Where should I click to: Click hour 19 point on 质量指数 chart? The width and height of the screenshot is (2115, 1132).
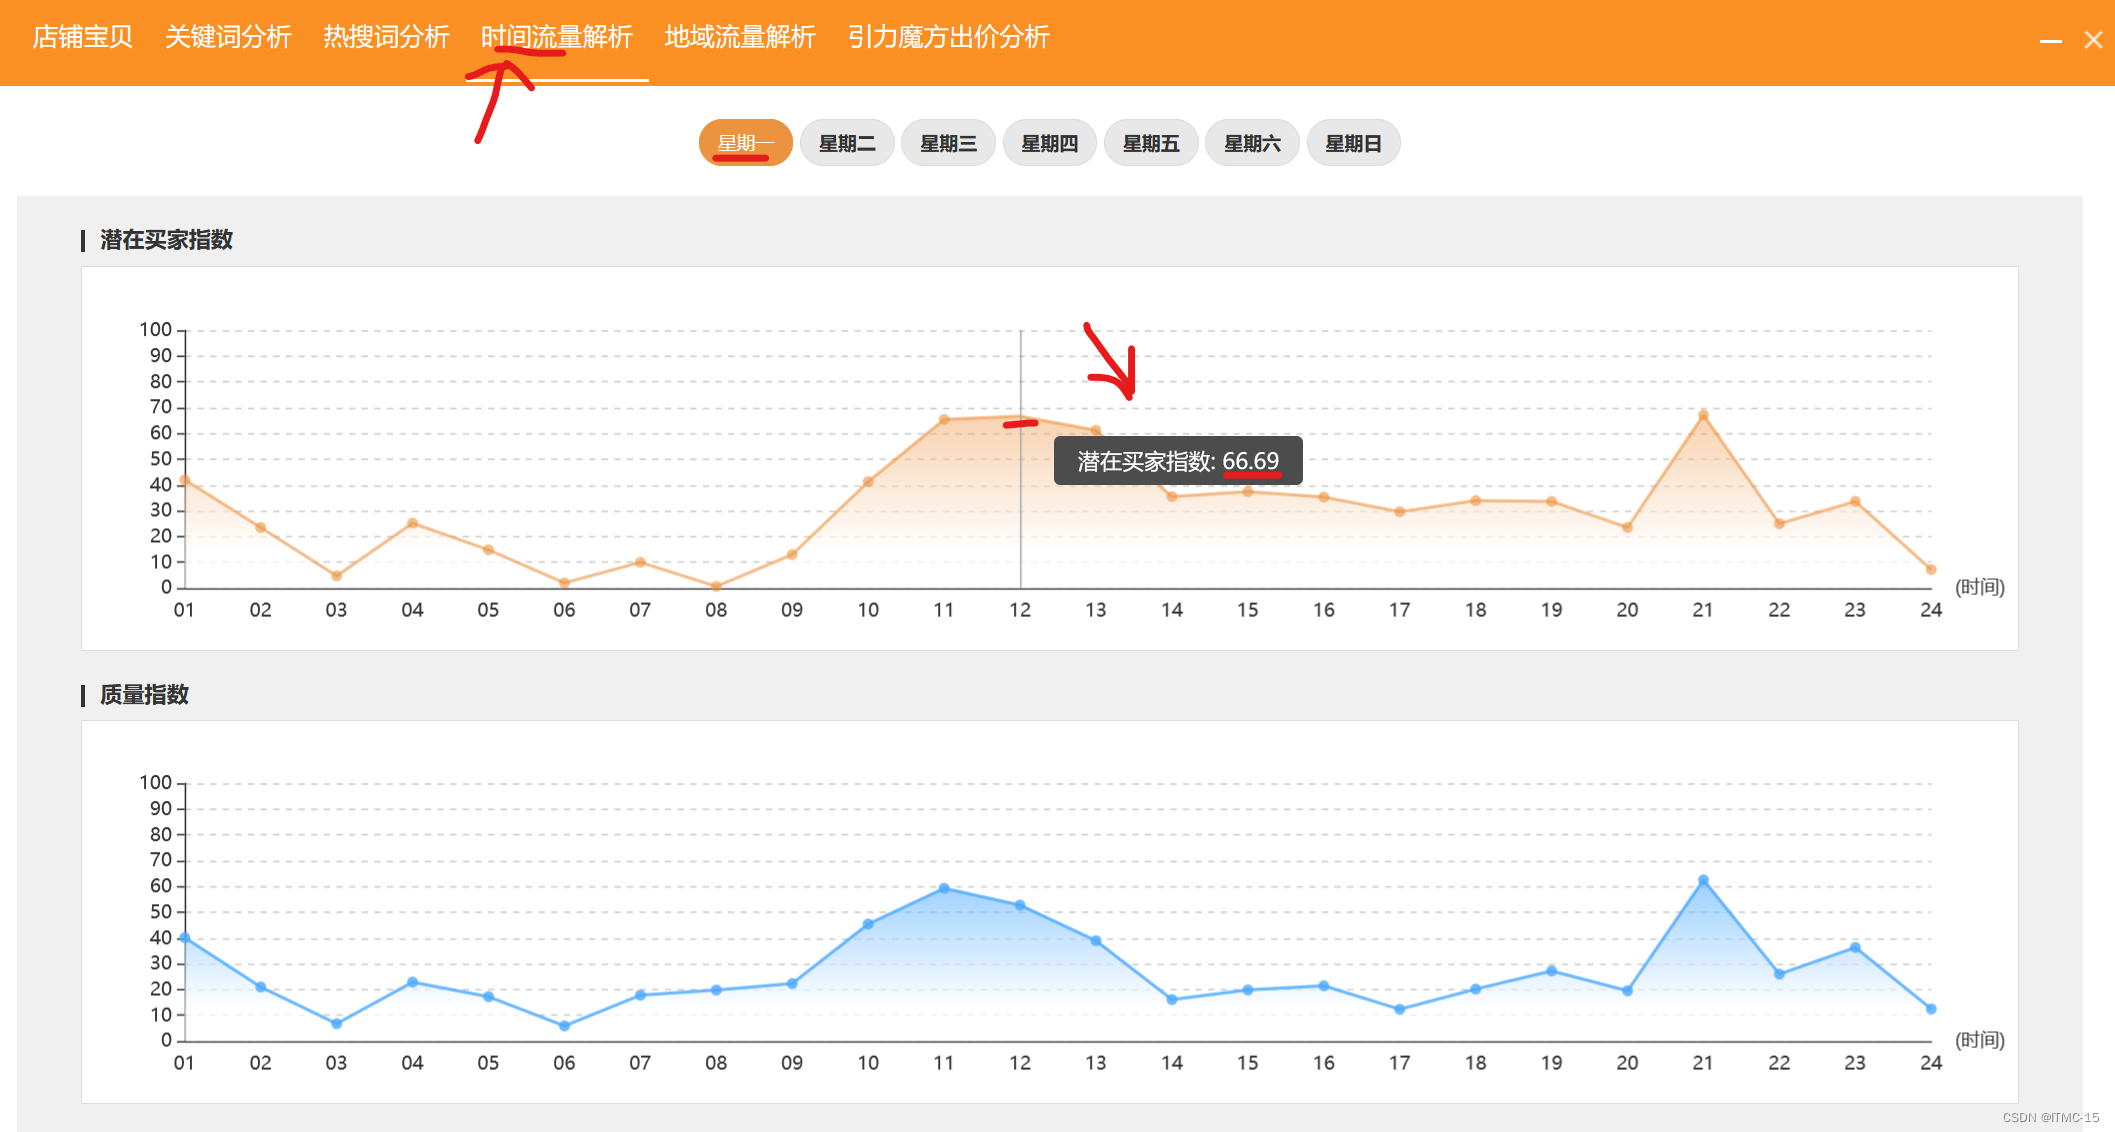[1551, 971]
